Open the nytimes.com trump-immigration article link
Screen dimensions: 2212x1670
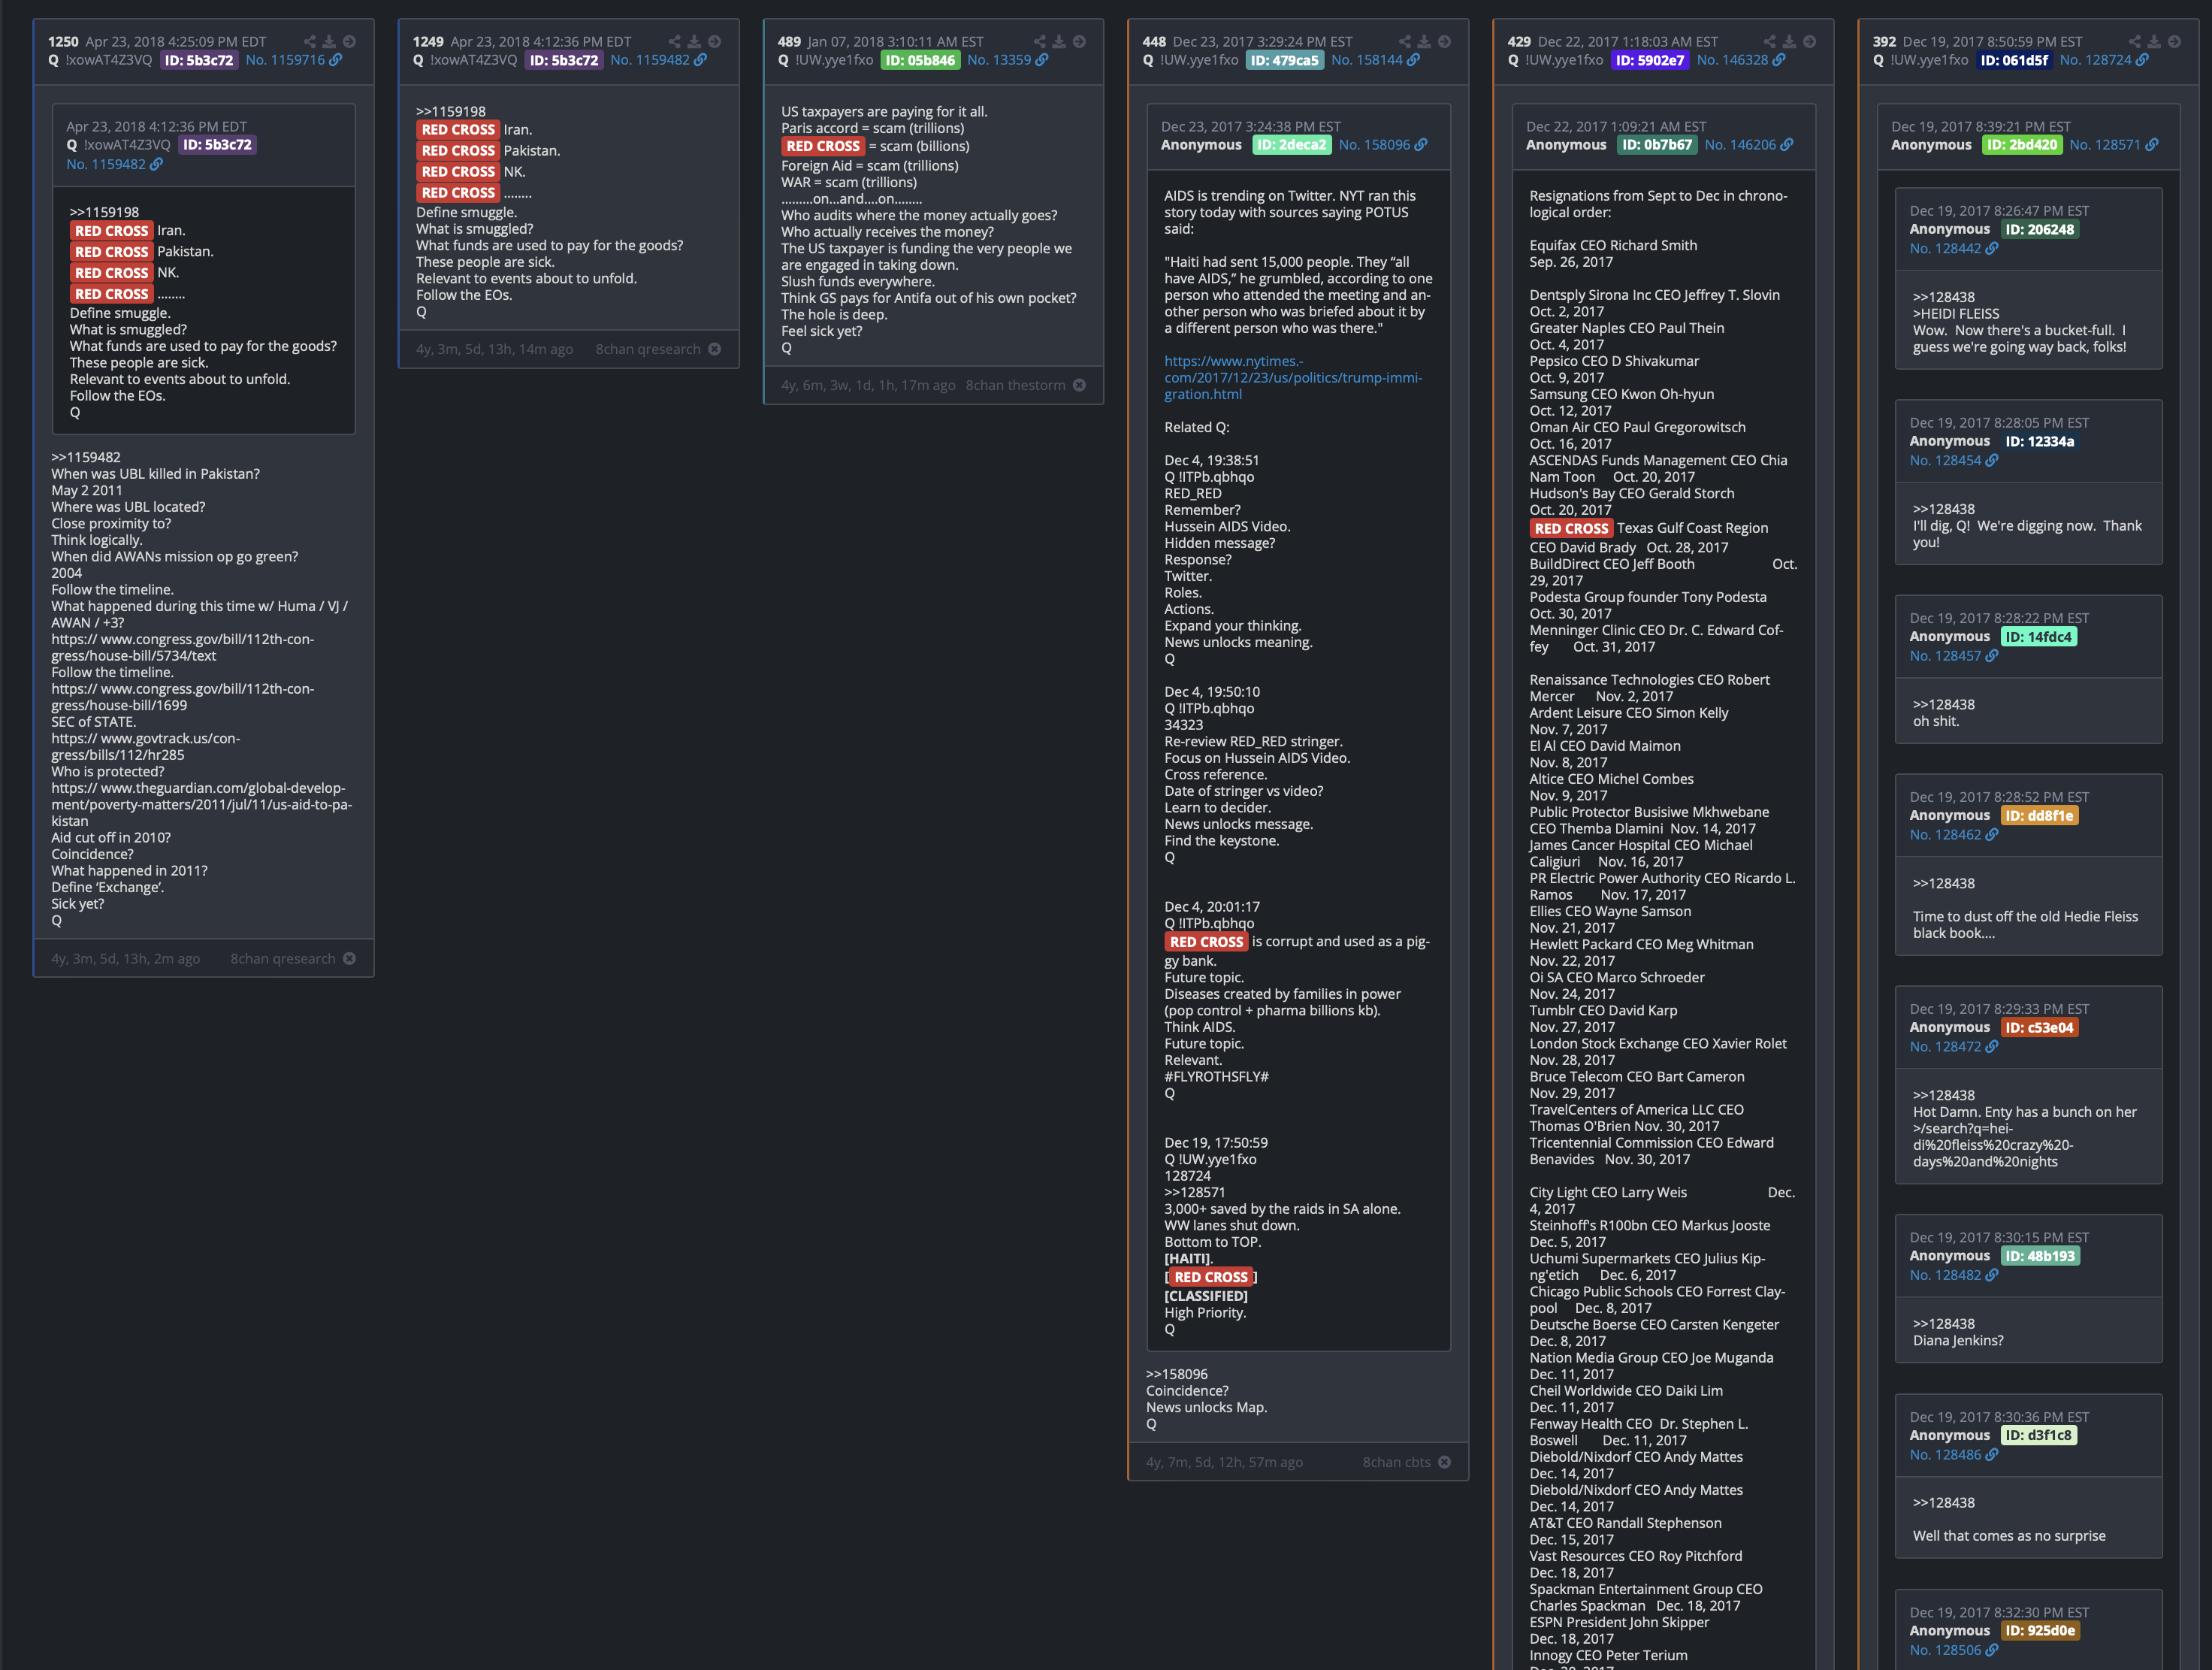click(x=1293, y=377)
